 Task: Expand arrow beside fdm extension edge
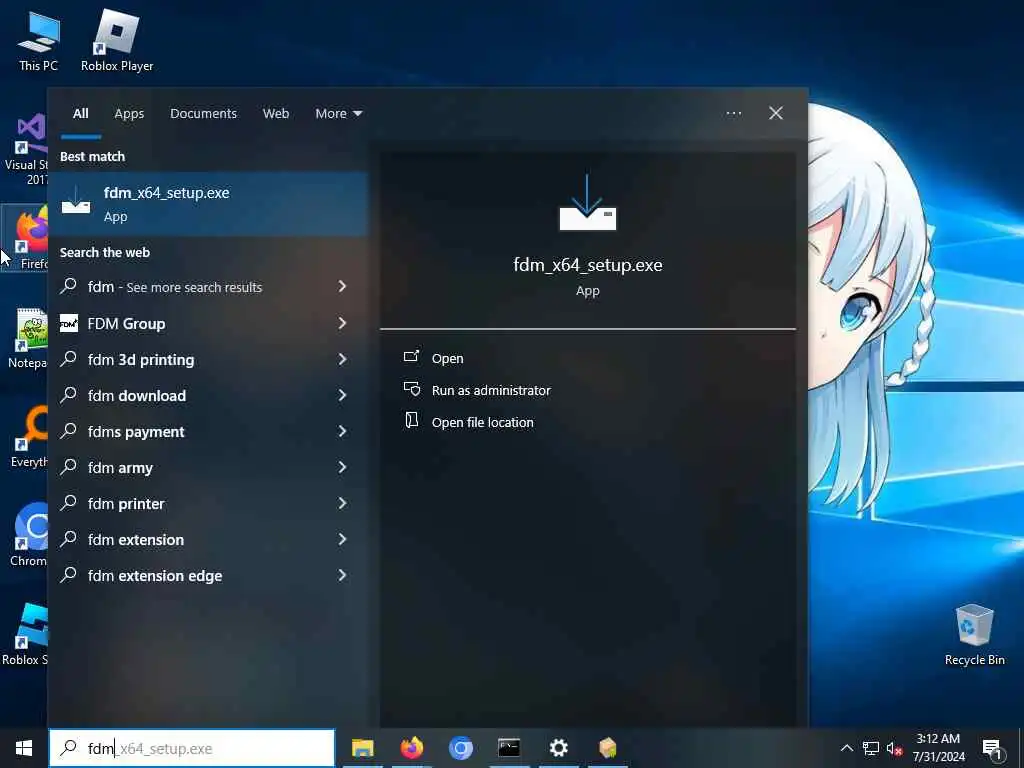342,575
